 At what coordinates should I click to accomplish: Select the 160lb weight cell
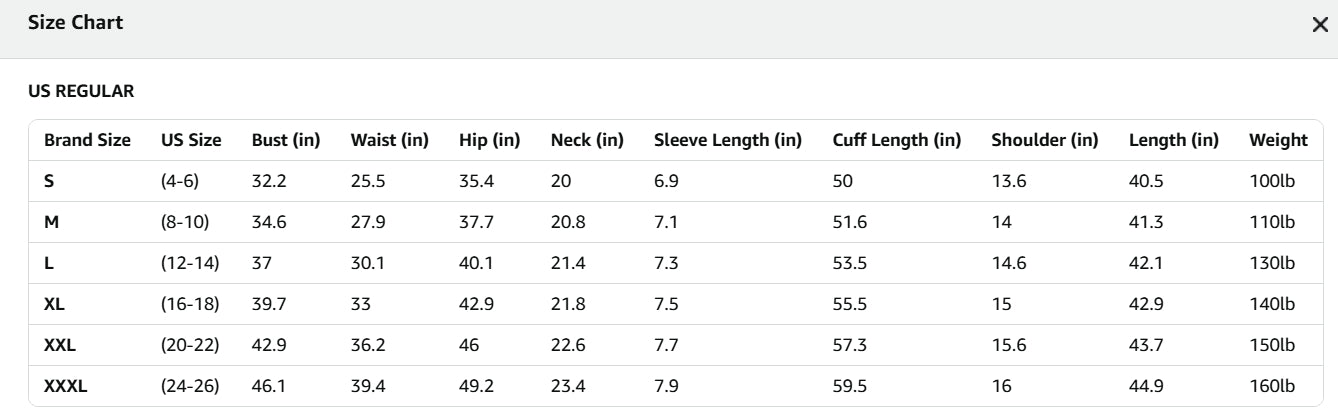coord(1272,386)
